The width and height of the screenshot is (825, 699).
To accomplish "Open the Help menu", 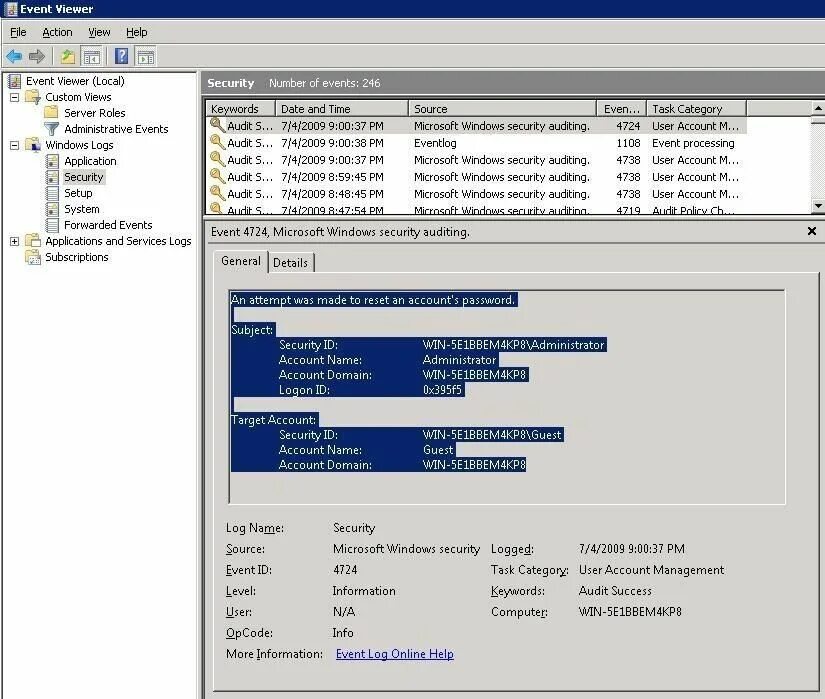I will point(136,33).
